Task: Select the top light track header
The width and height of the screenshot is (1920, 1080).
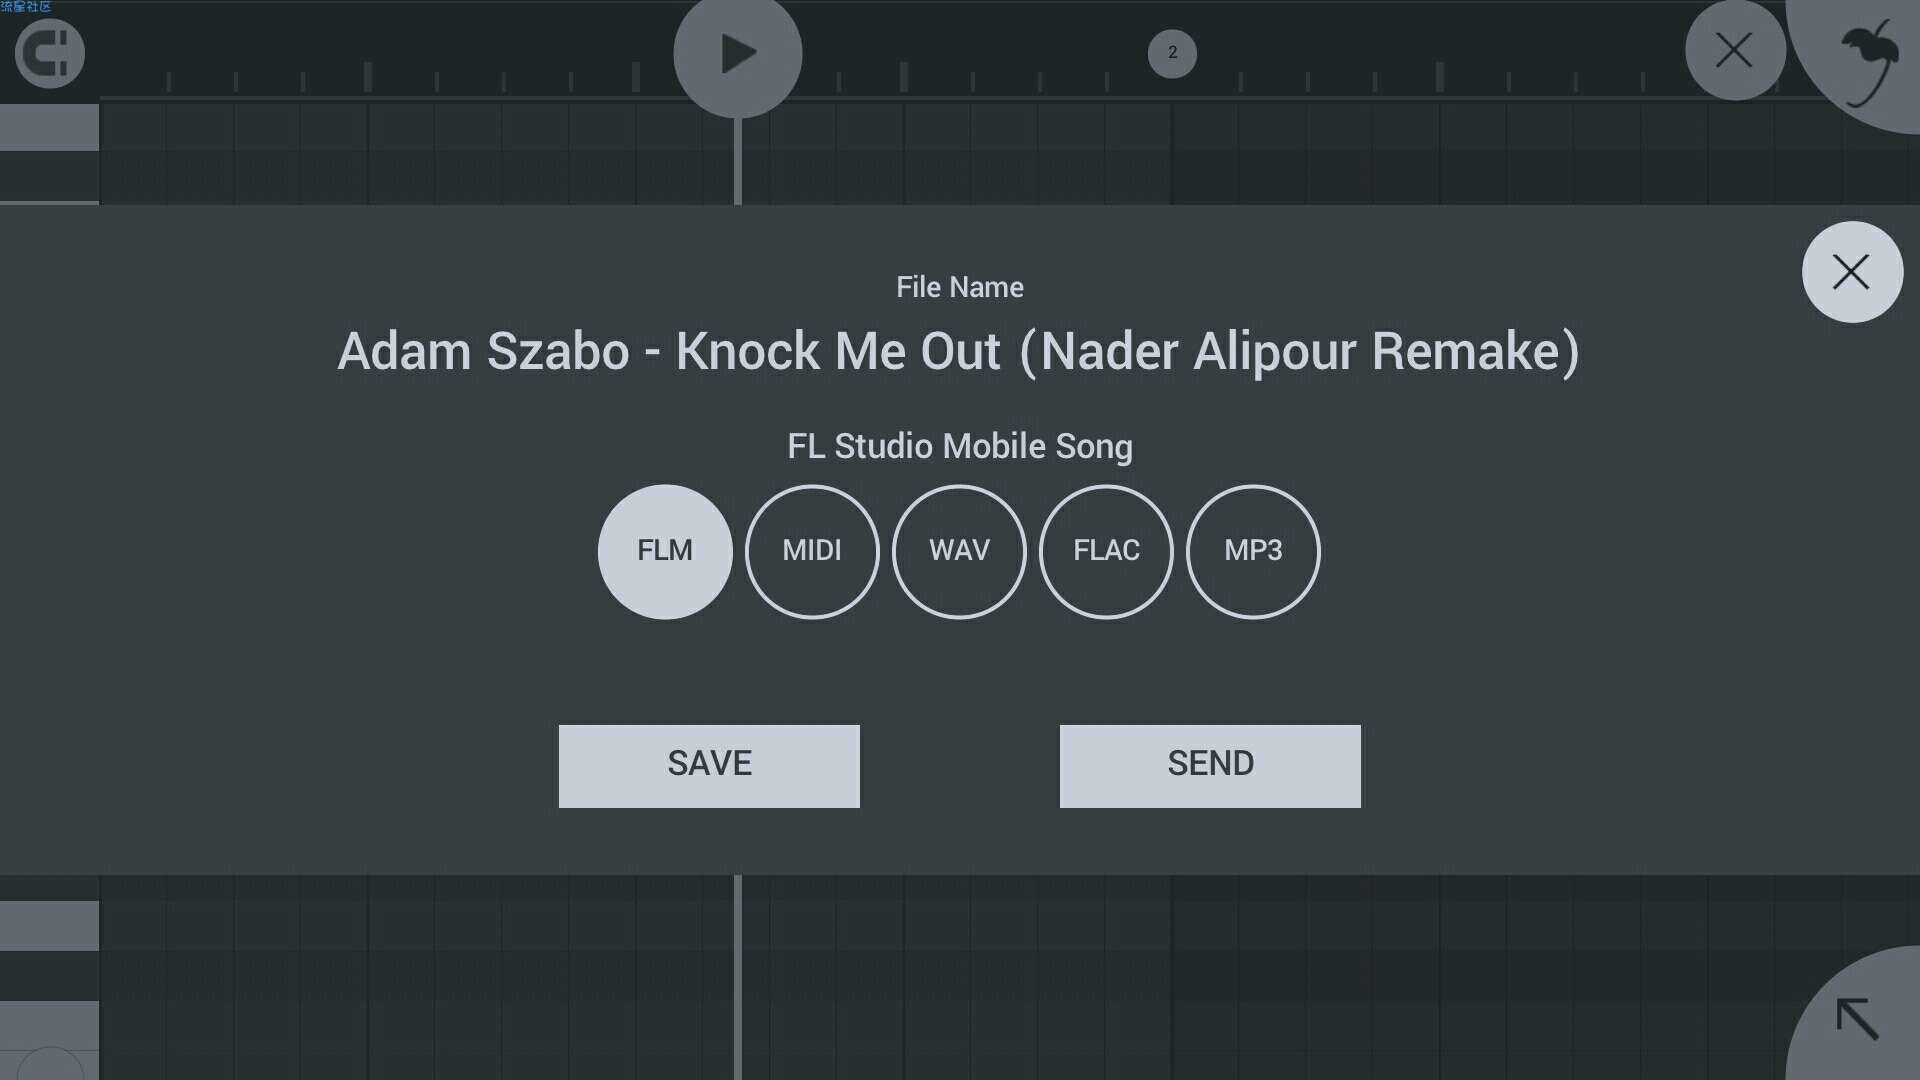Action: pos(49,127)
